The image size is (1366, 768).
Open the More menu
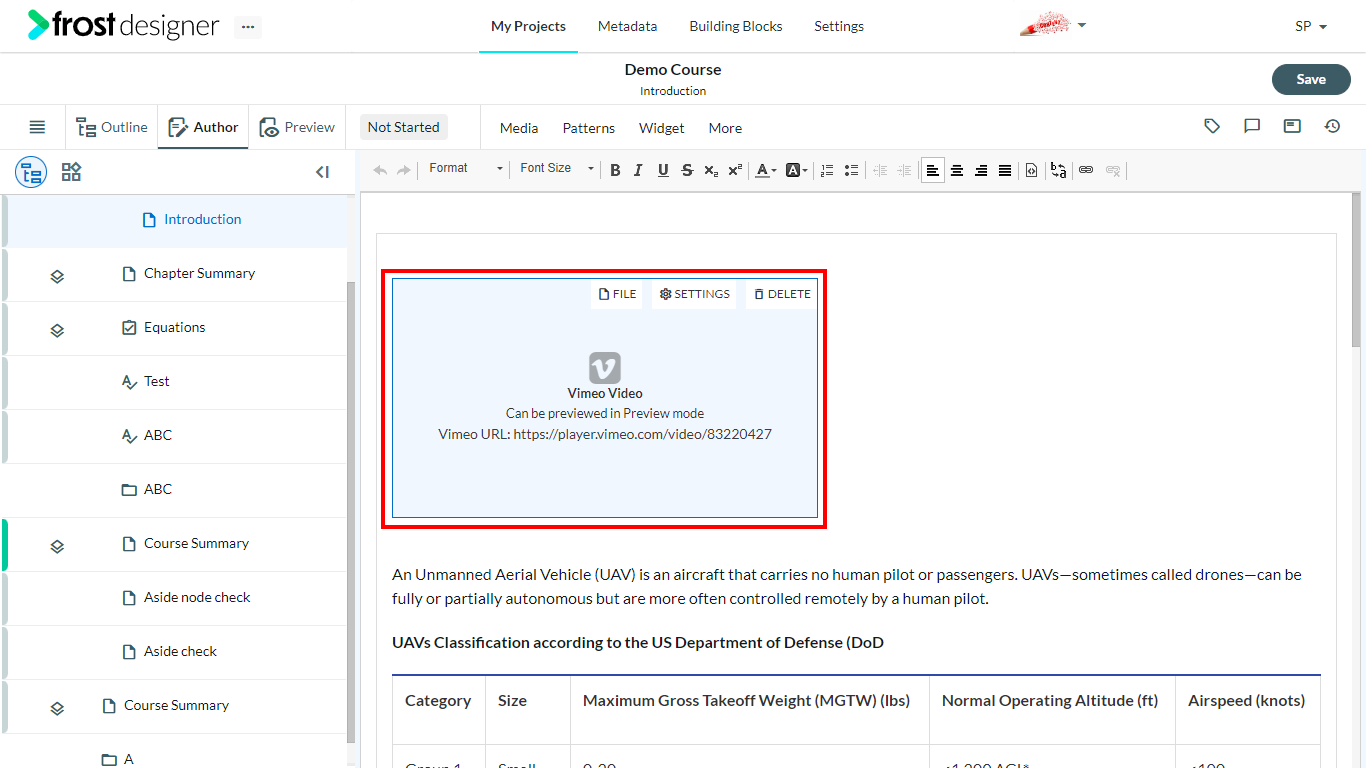725,128
